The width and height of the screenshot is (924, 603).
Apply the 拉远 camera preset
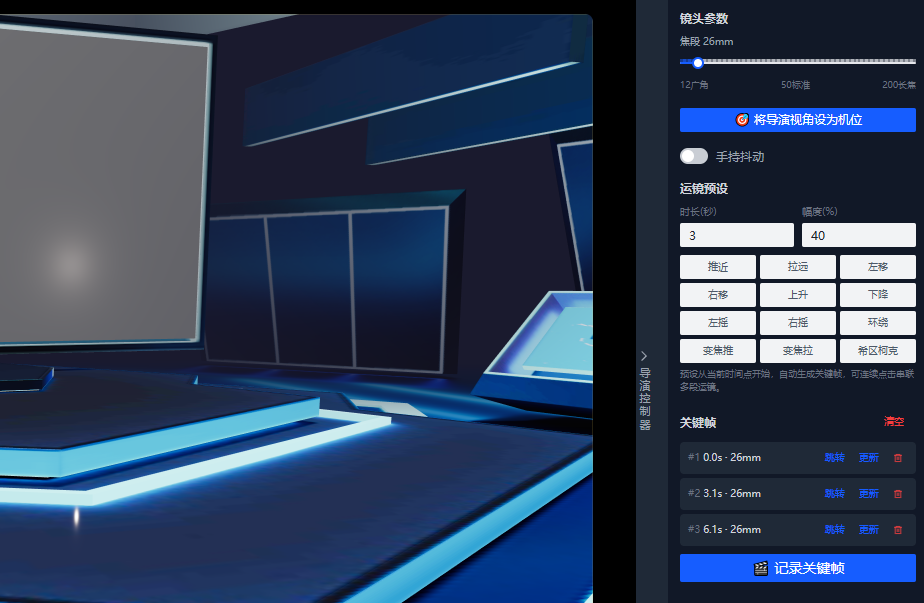(x=797, y=267)
